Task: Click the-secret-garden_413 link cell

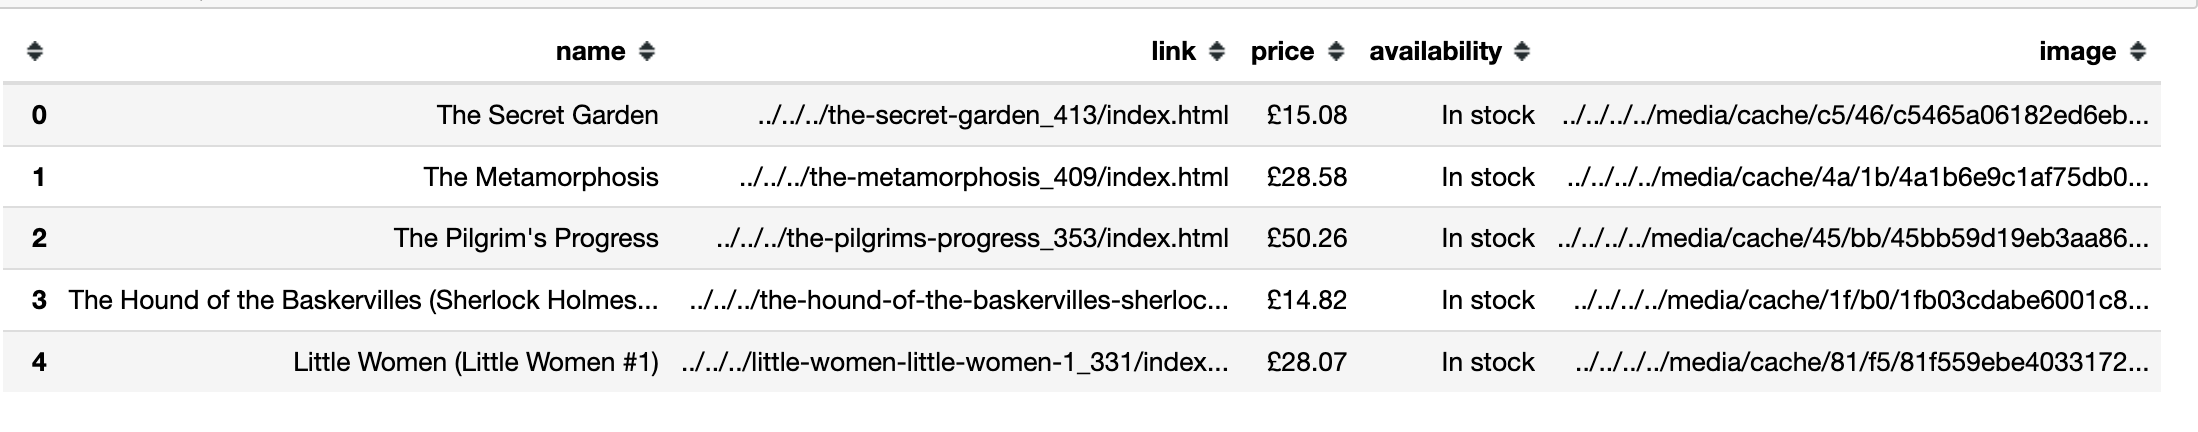Action: pos(993,116)
